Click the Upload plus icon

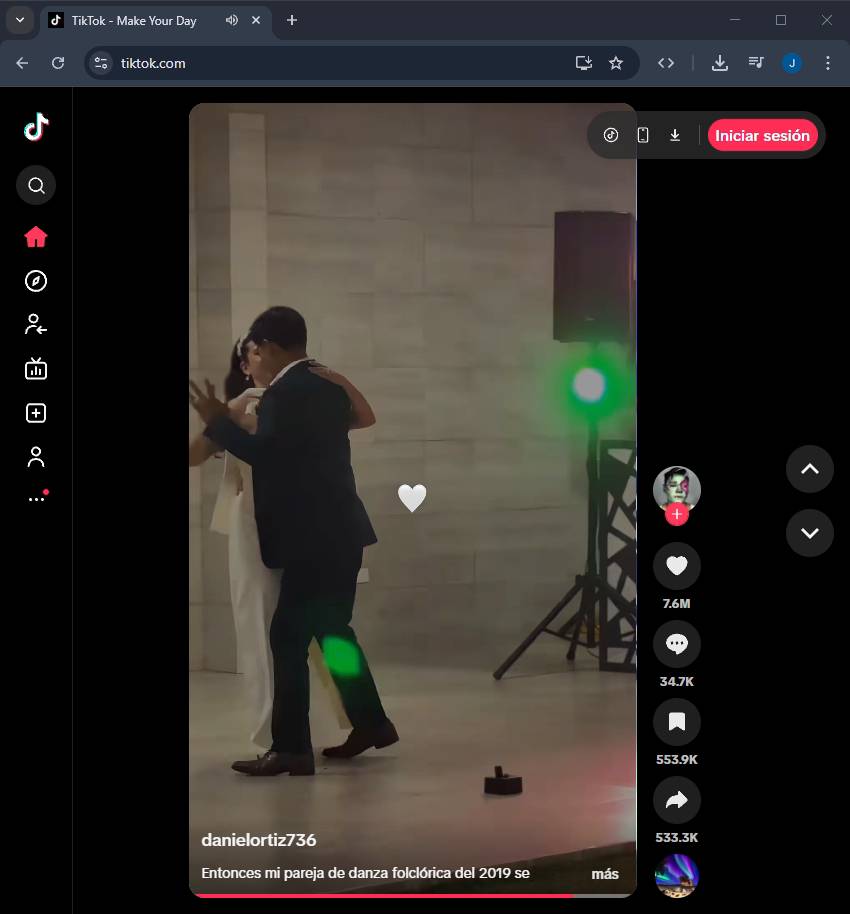coord(36,413)
